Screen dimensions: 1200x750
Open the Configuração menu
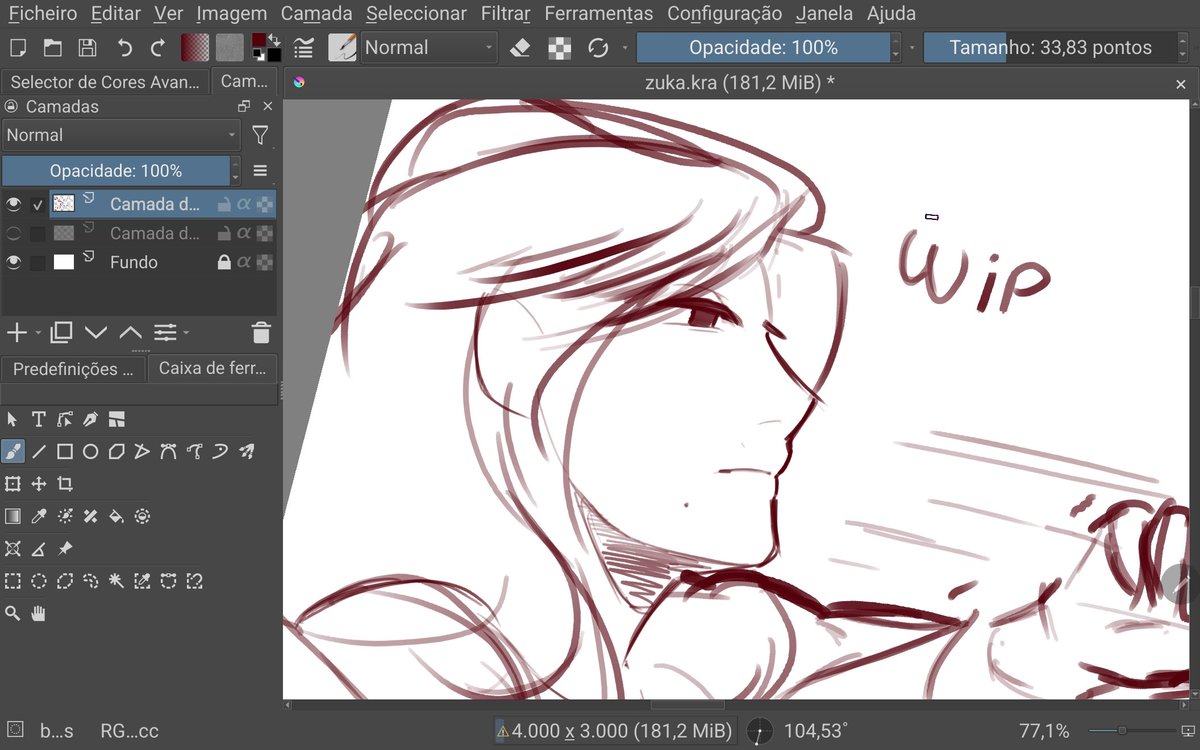tap(724, 14)
